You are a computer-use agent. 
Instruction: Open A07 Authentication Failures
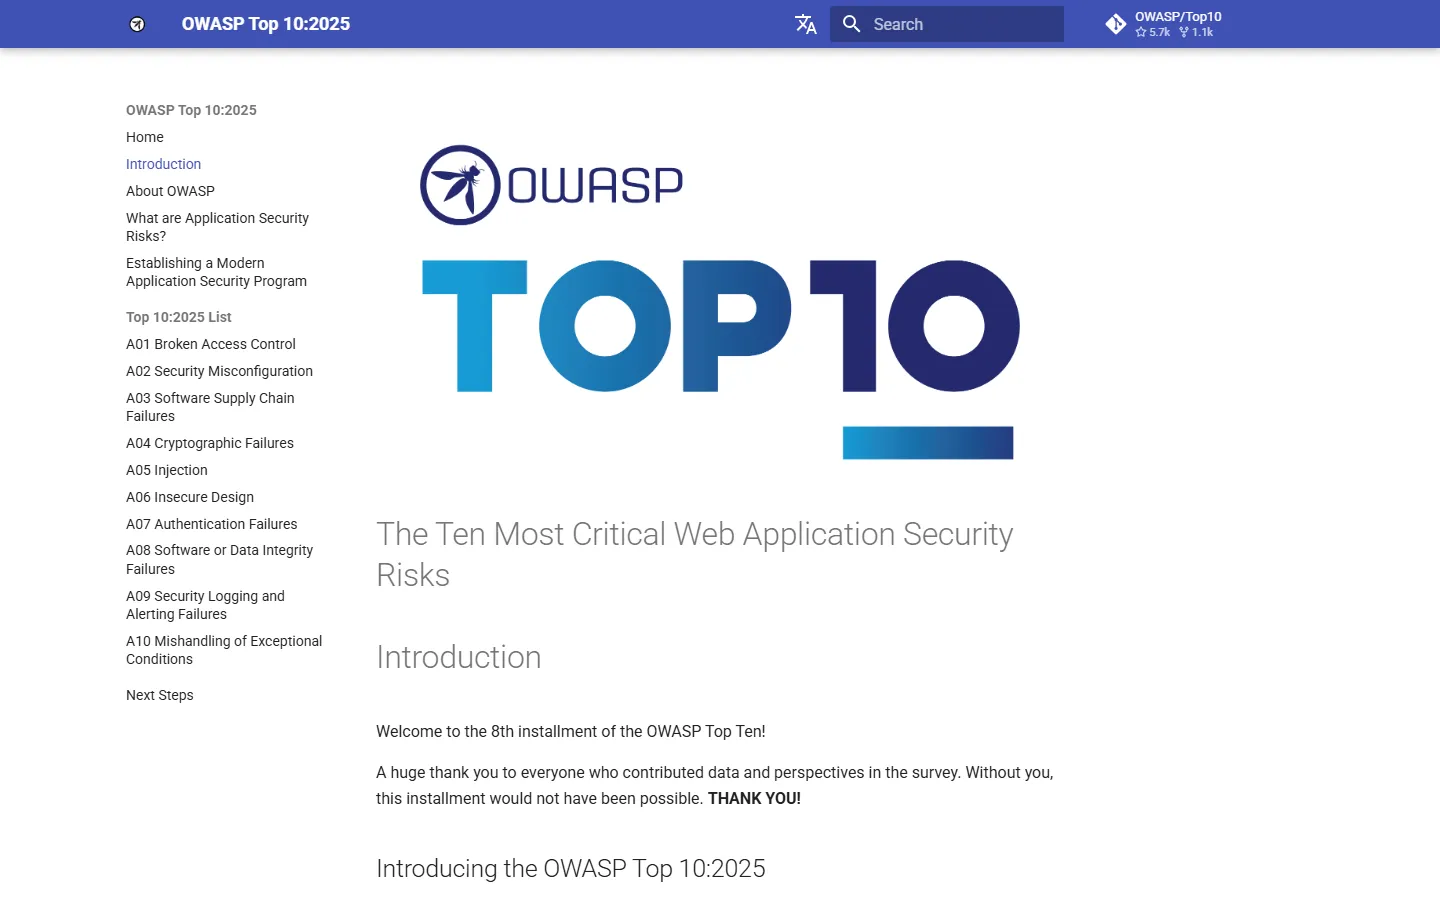coord(212,524)
